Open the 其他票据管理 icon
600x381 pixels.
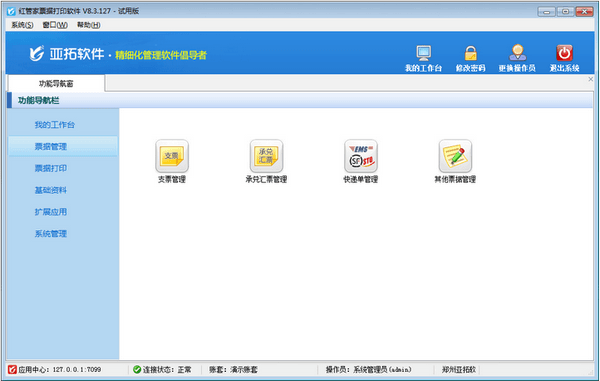tap(455, 156)
